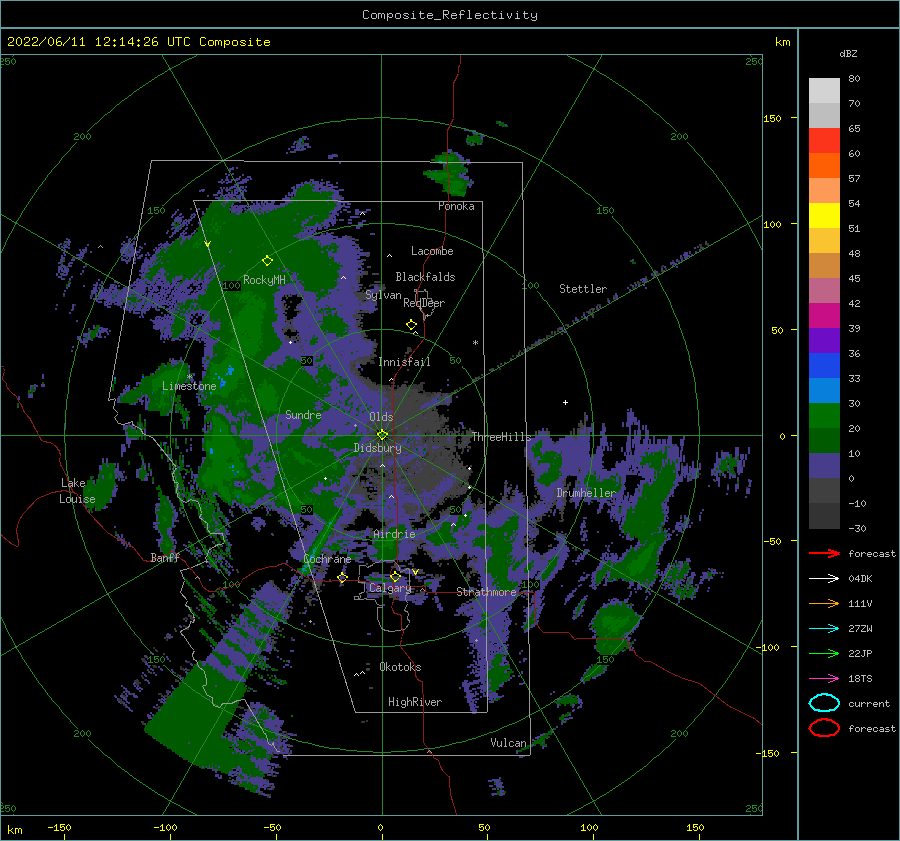Click the white asterisk marker east of Innisfail
This screenshot has height=841, width=900.
[475, 343]
